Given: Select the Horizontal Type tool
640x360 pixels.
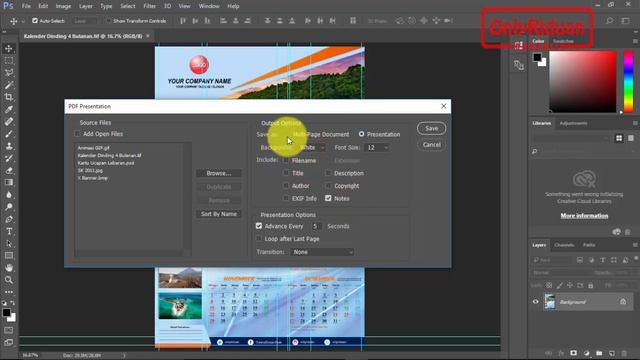Looking at the screenshot, I should (9, 231).
